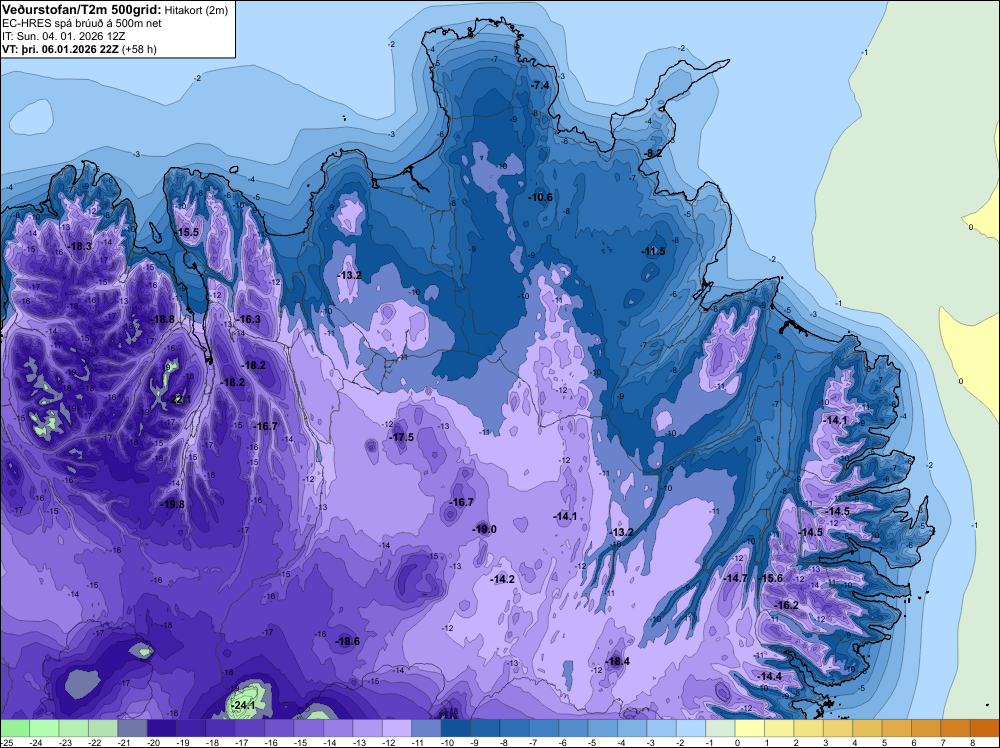Click the purple legend swatch above -16

[279, 728]
